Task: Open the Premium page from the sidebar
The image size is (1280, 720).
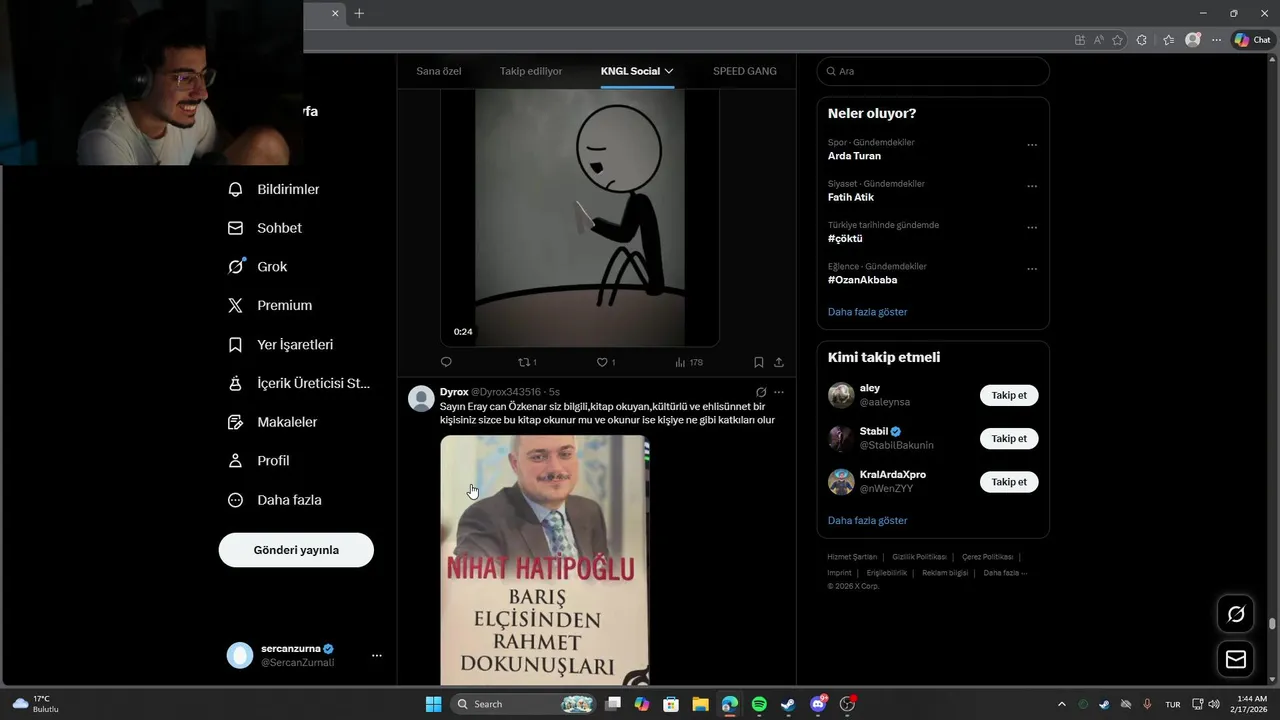Action: pos(270,306)
